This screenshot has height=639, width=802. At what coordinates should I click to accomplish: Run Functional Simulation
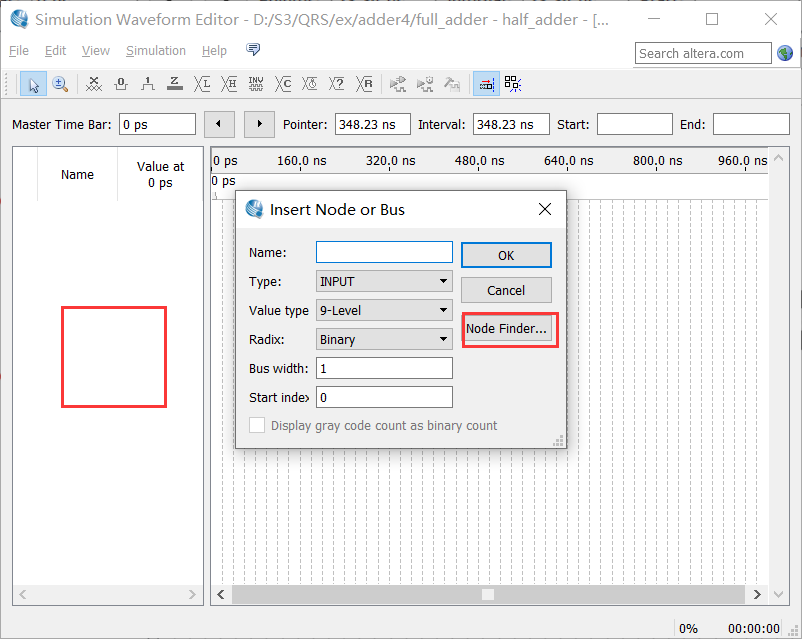coord(397,84)
